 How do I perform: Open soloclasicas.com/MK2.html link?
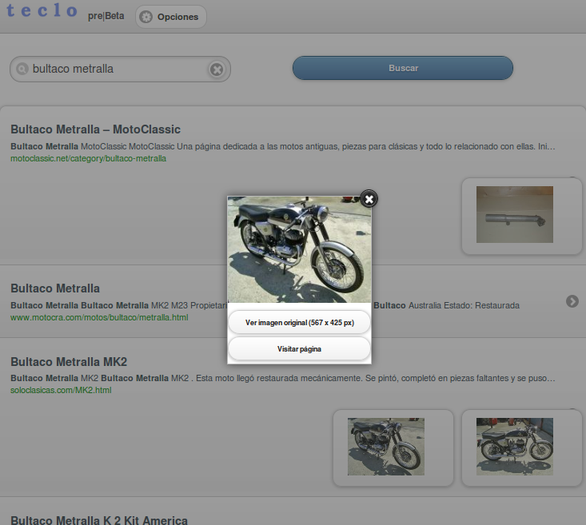tap(61, 390)
